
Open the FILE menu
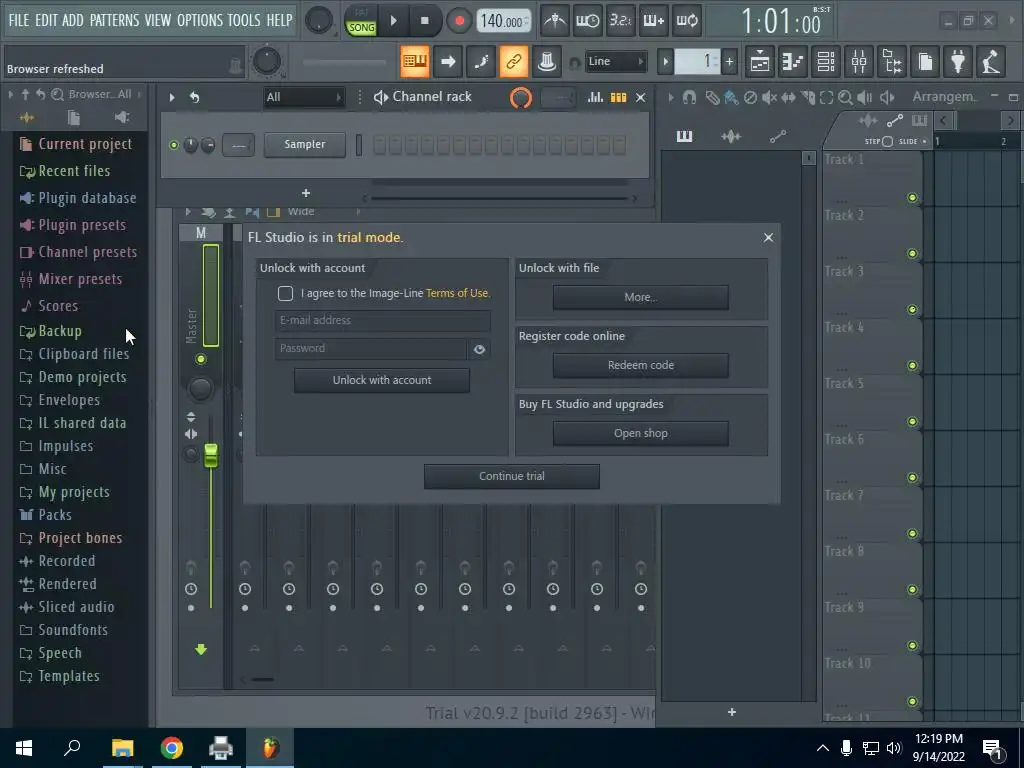(19, 20)
